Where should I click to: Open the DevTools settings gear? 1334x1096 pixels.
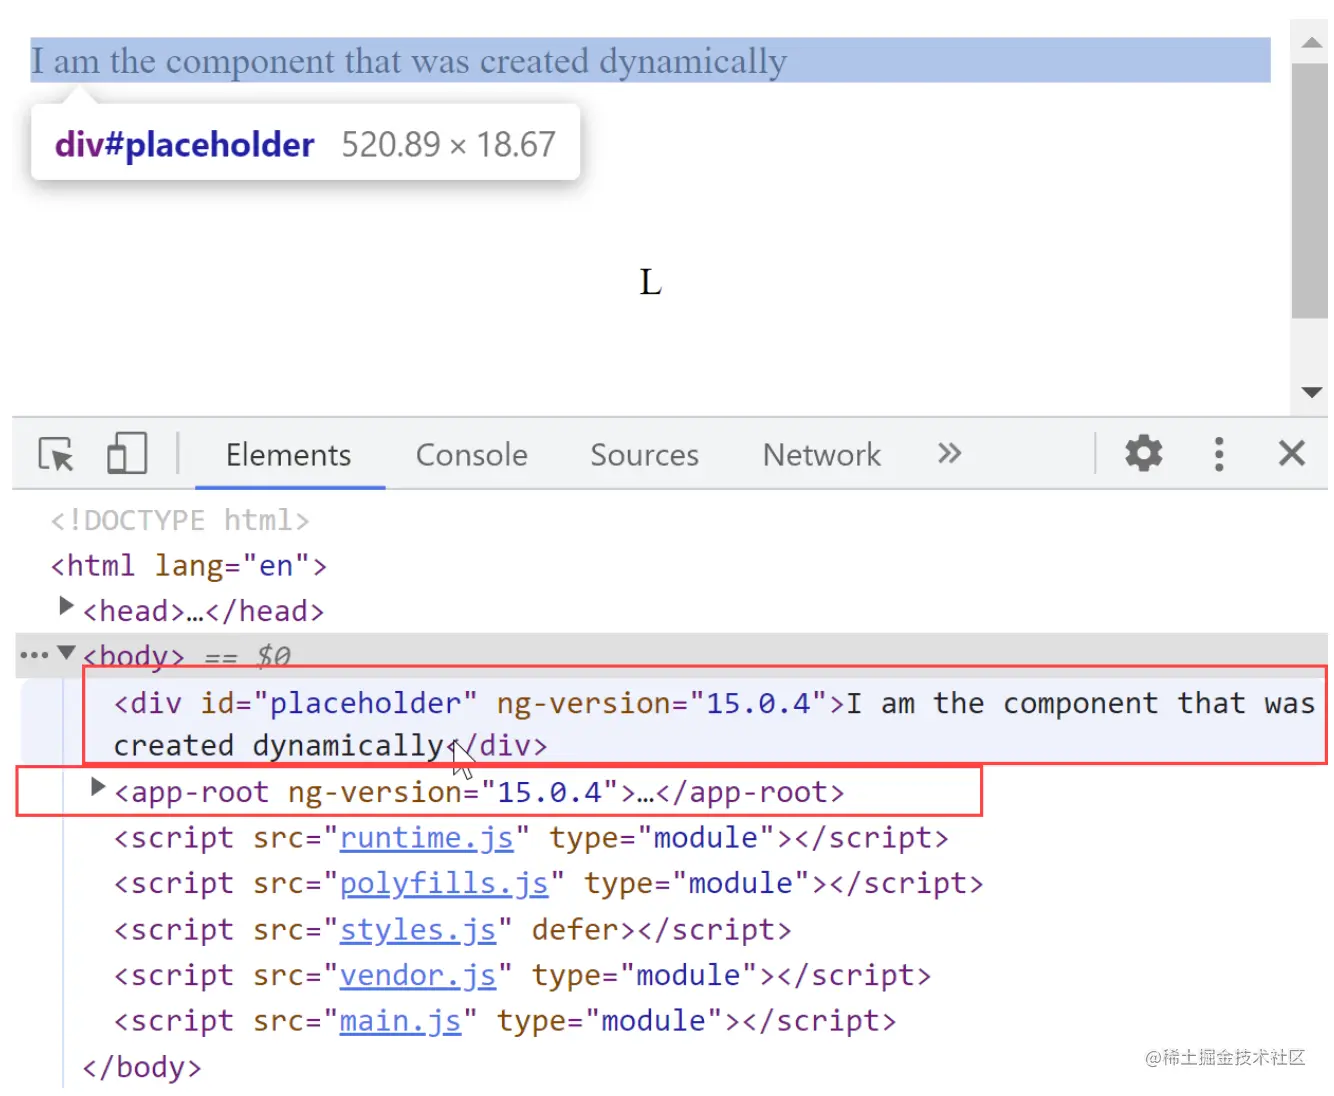click(x=1143, y=454)
